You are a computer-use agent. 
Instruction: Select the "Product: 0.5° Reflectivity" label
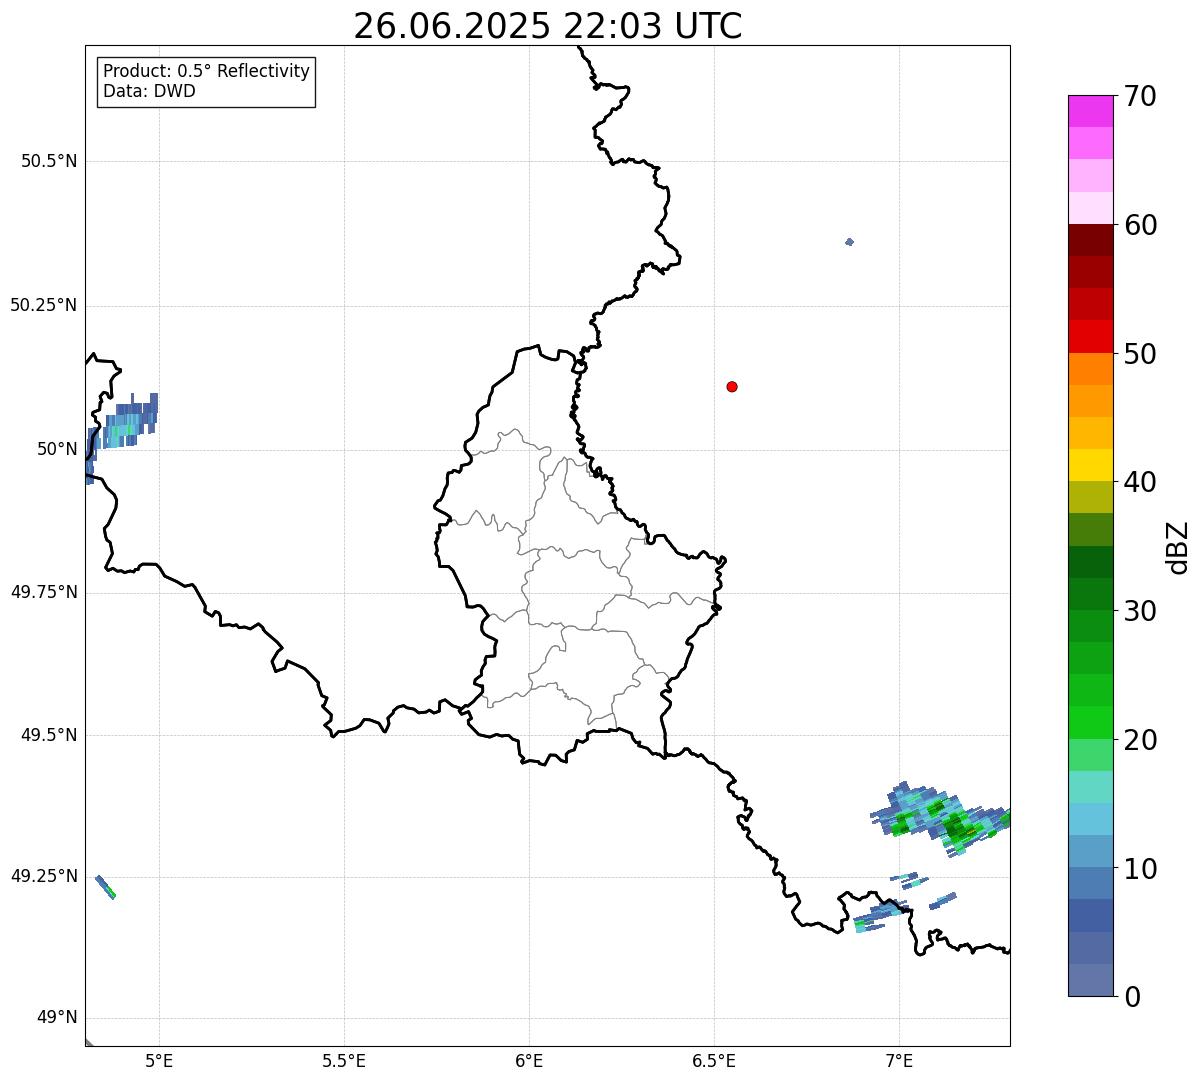coord(207,72)
